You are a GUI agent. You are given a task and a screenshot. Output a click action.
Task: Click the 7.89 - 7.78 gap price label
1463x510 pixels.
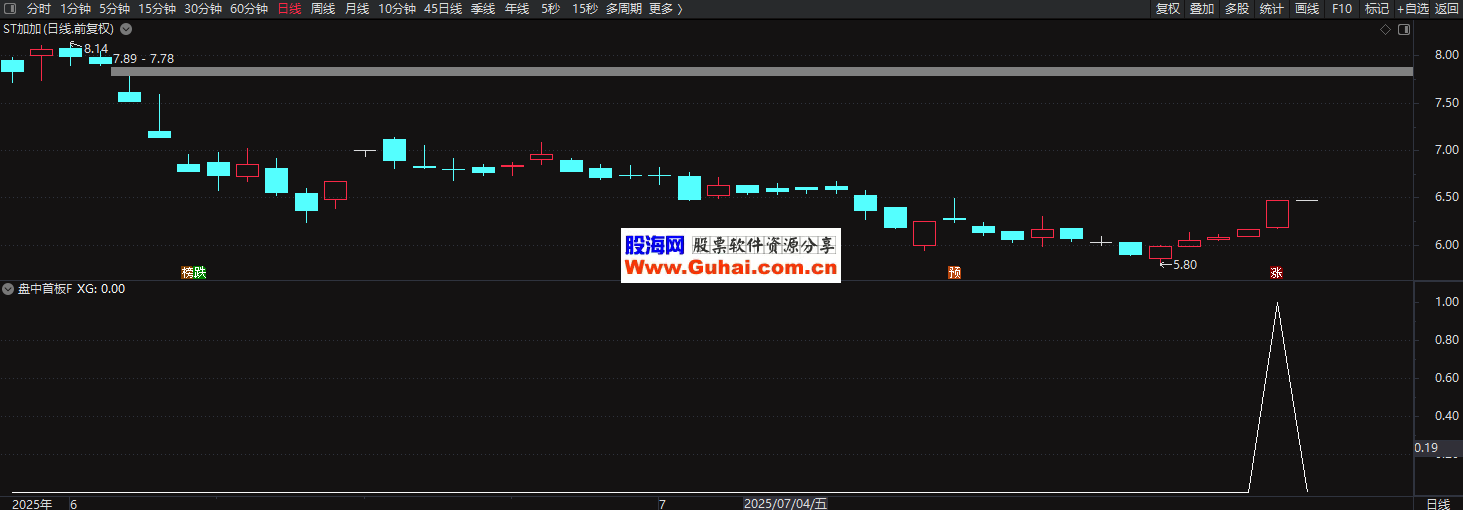[144, 59]
